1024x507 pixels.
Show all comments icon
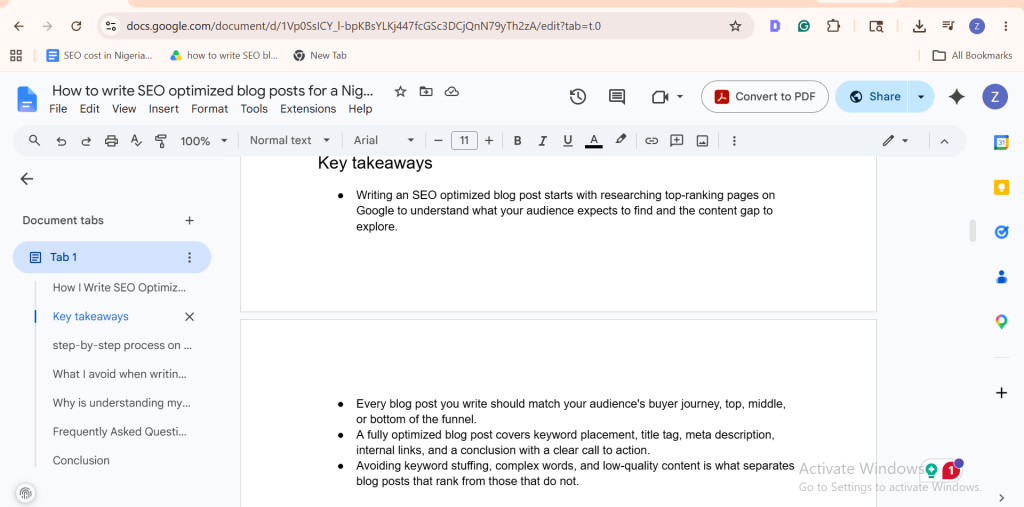click(616, 97)
